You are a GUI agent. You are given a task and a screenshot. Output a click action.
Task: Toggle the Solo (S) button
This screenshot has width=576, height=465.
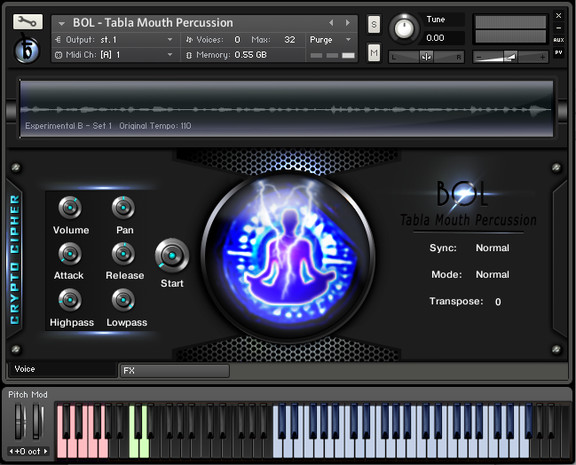(x=374, y=25)
